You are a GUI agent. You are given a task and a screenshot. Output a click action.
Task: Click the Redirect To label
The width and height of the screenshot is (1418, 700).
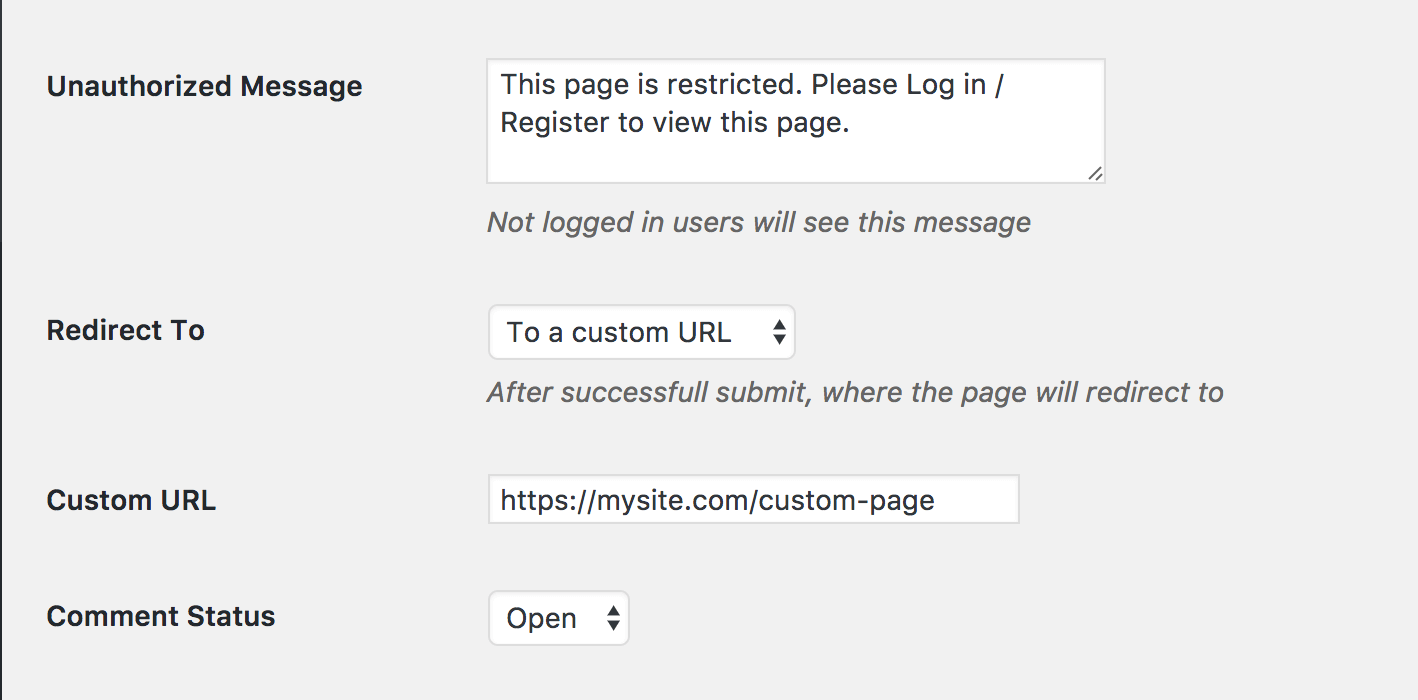pos(125,331)
